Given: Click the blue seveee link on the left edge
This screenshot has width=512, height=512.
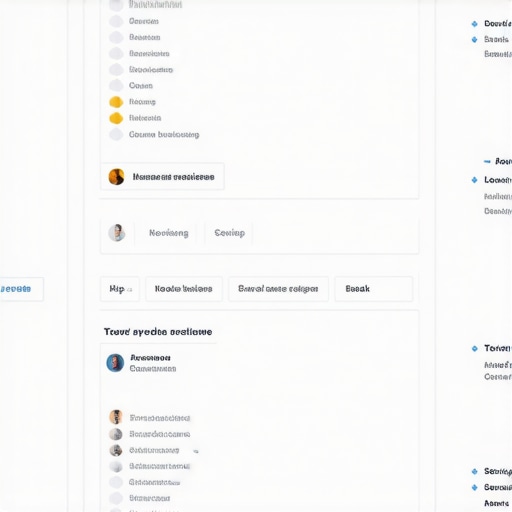Looking at the screenshot, I should [16, 289].
